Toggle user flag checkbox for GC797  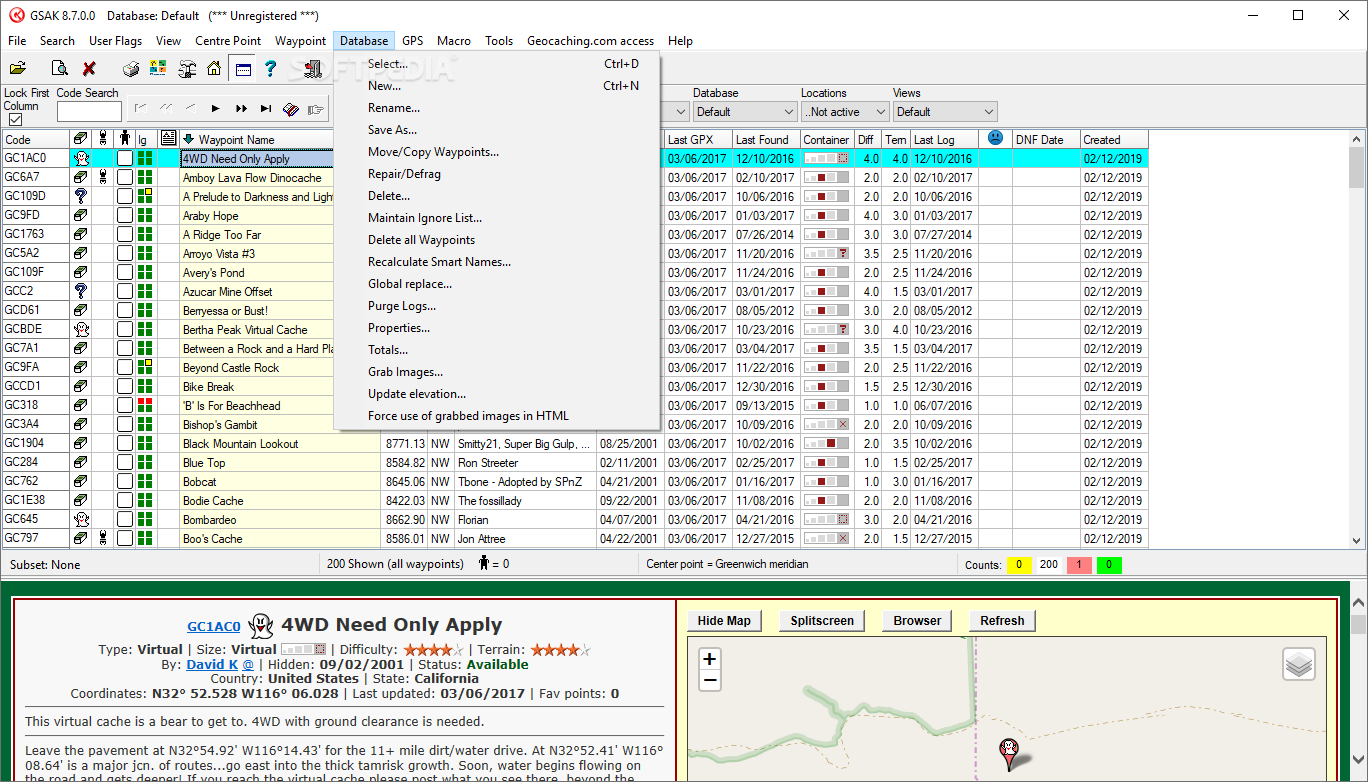125,538
